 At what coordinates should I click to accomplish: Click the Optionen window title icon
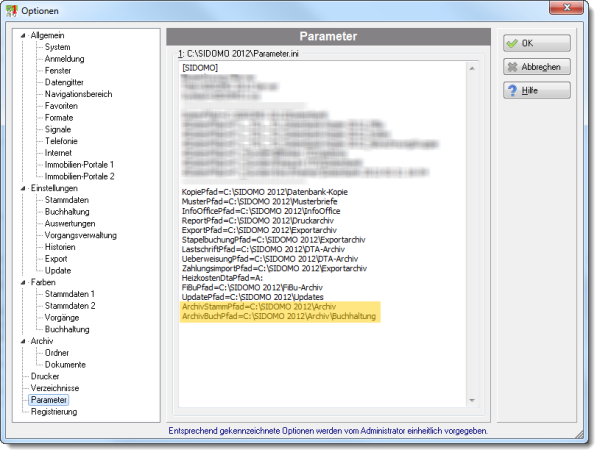(x=11, y=11)
